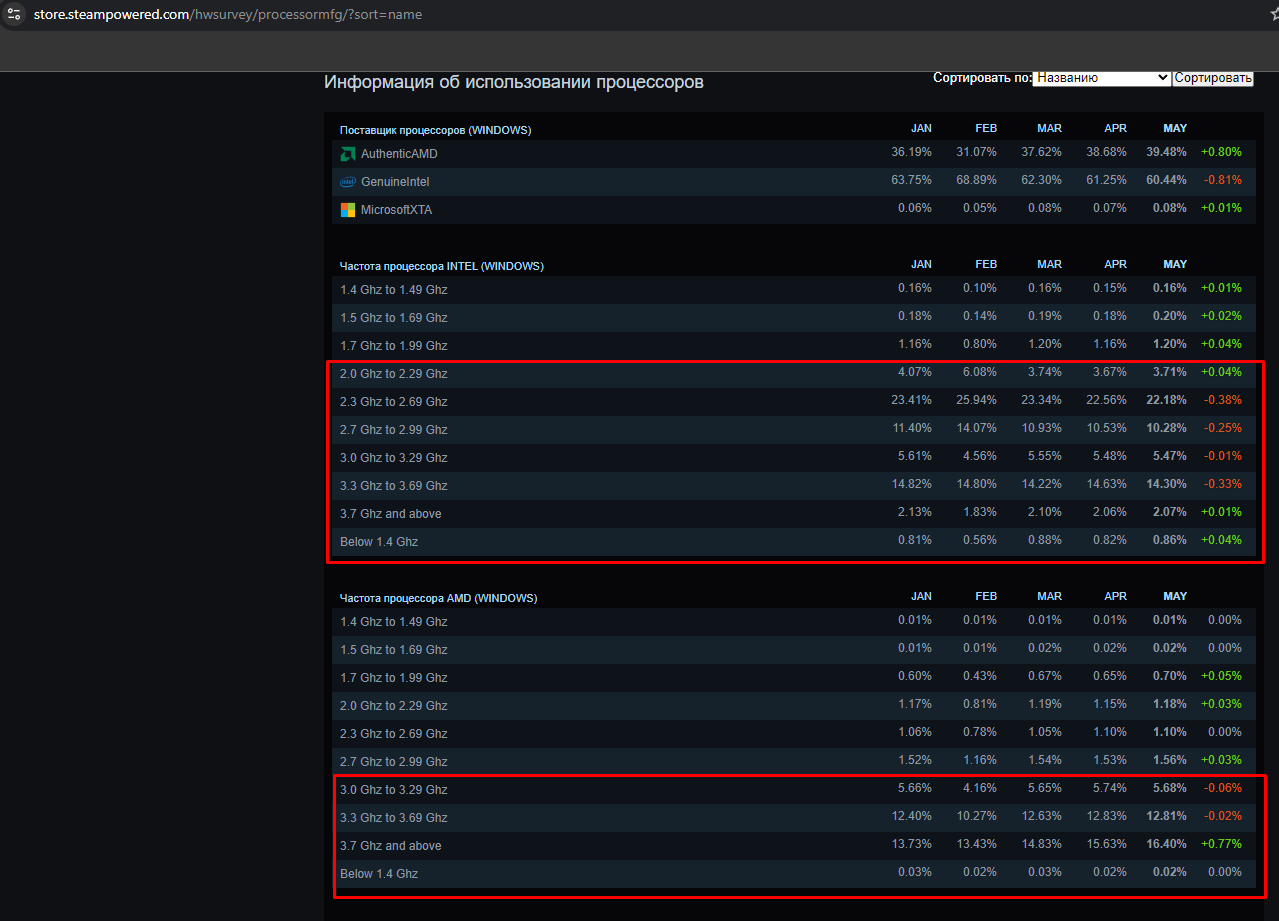Click the 63.75% JAN value for GenuineIntel
This screenshot has height=921, width=1279.
click(x=912, y=180)
